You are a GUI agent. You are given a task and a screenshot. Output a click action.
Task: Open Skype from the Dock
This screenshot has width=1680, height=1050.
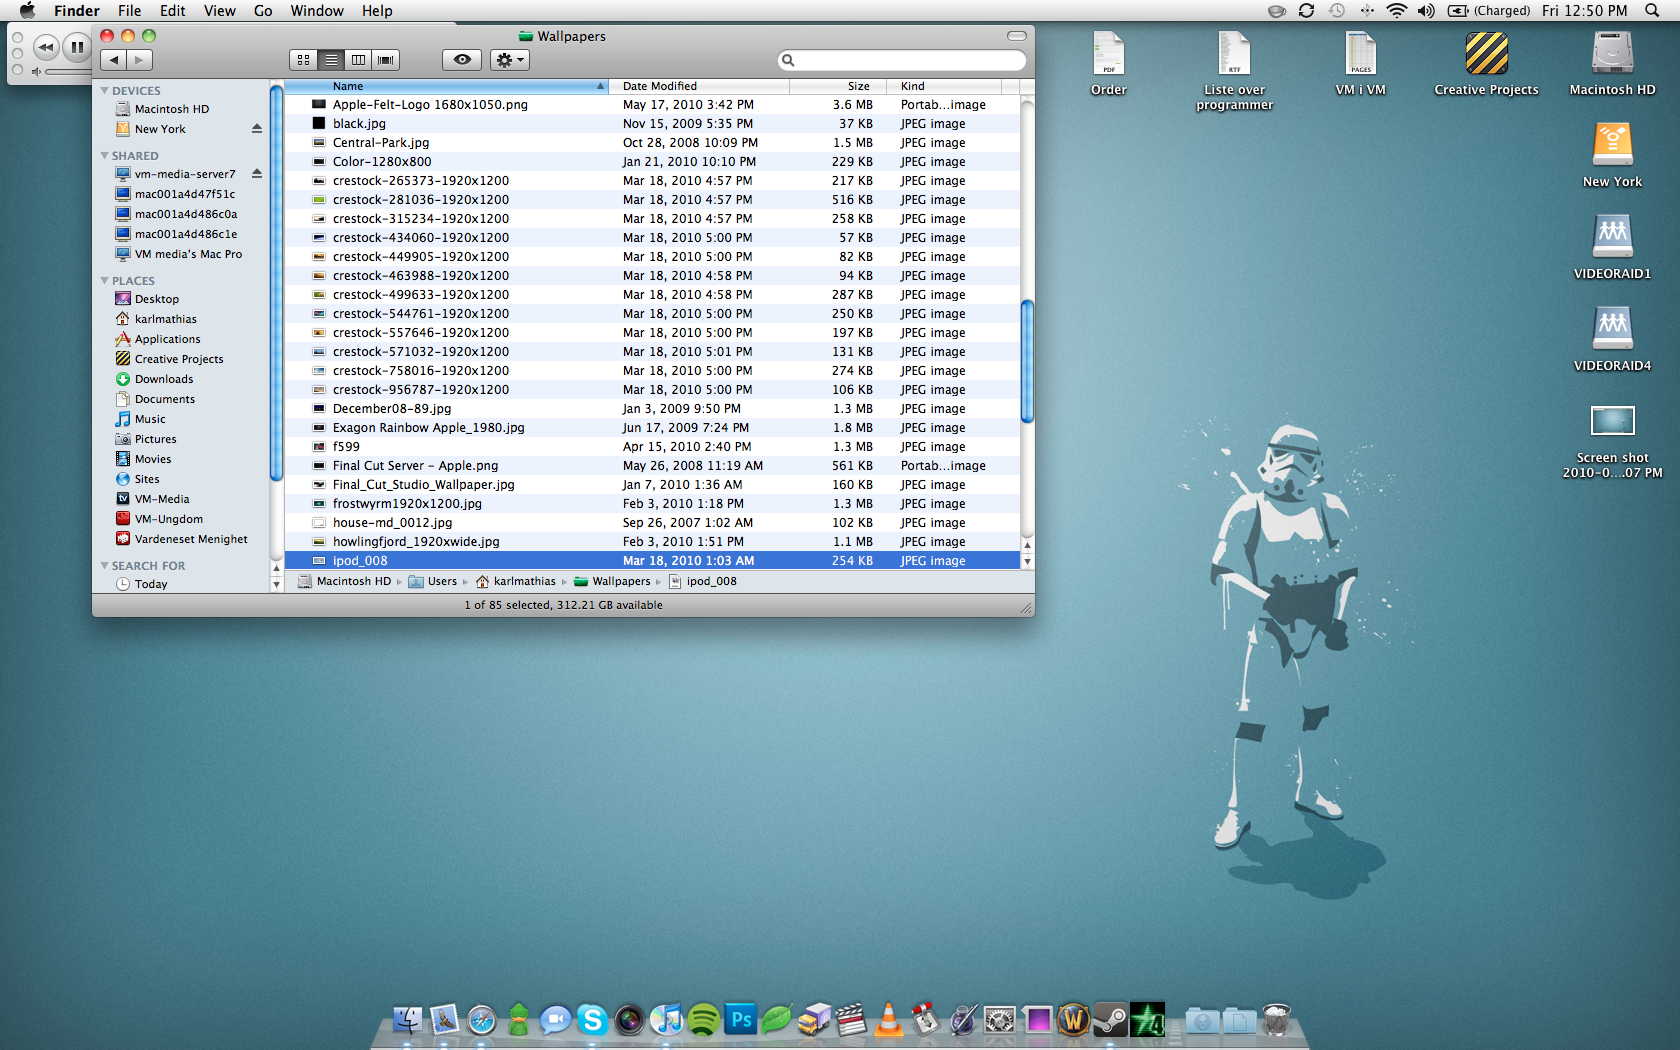click(592, 1019)
